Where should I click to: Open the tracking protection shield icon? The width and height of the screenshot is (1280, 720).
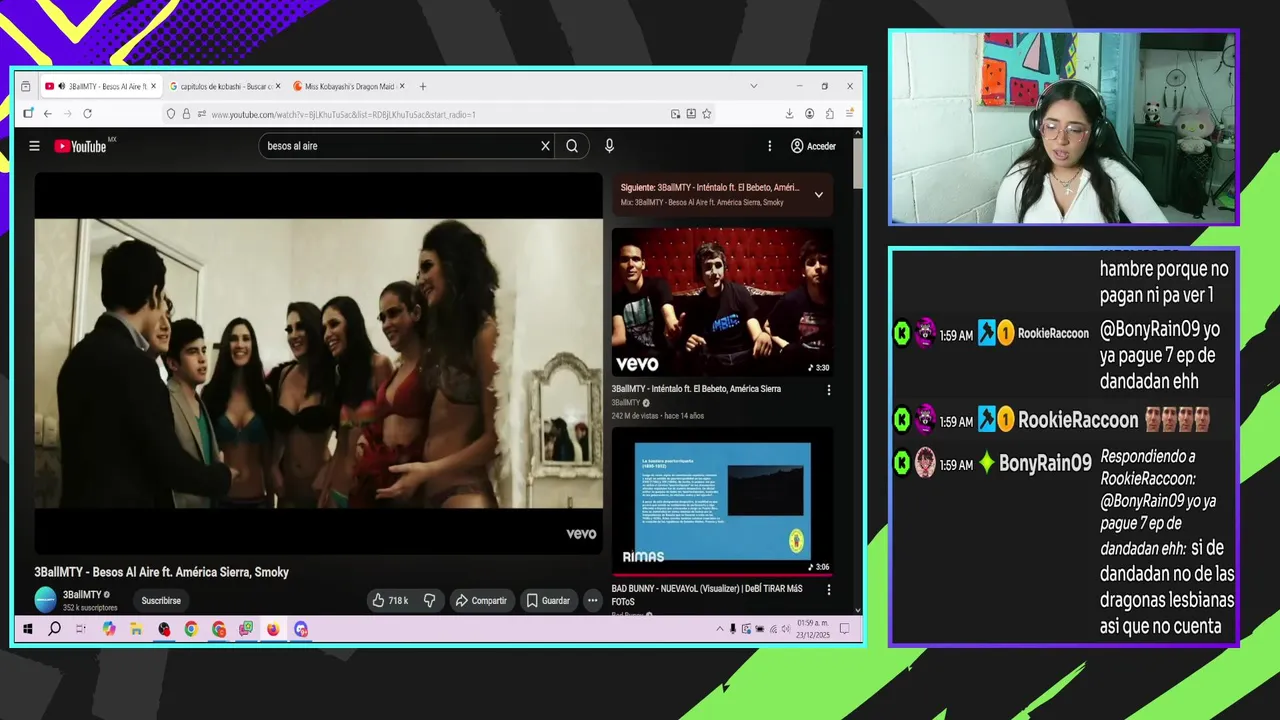[x=171, y=114]
